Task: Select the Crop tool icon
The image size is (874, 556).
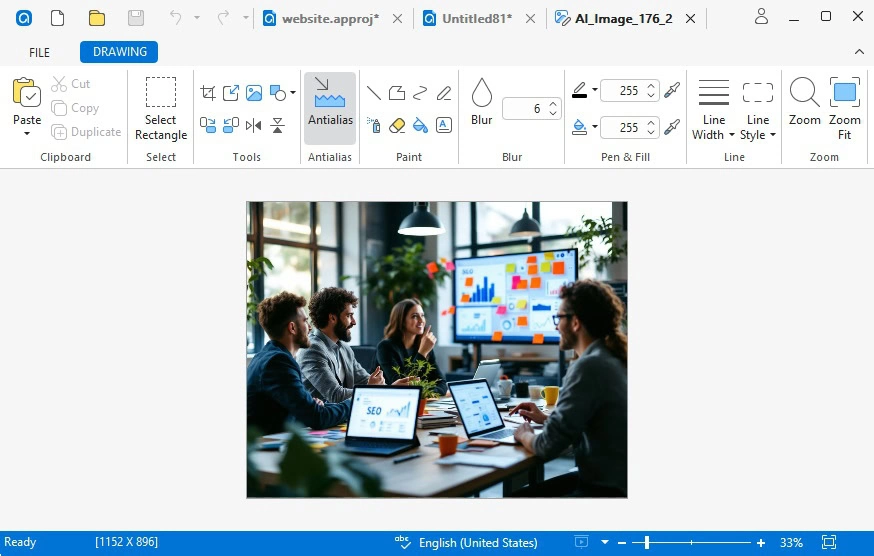Action: 208,93
